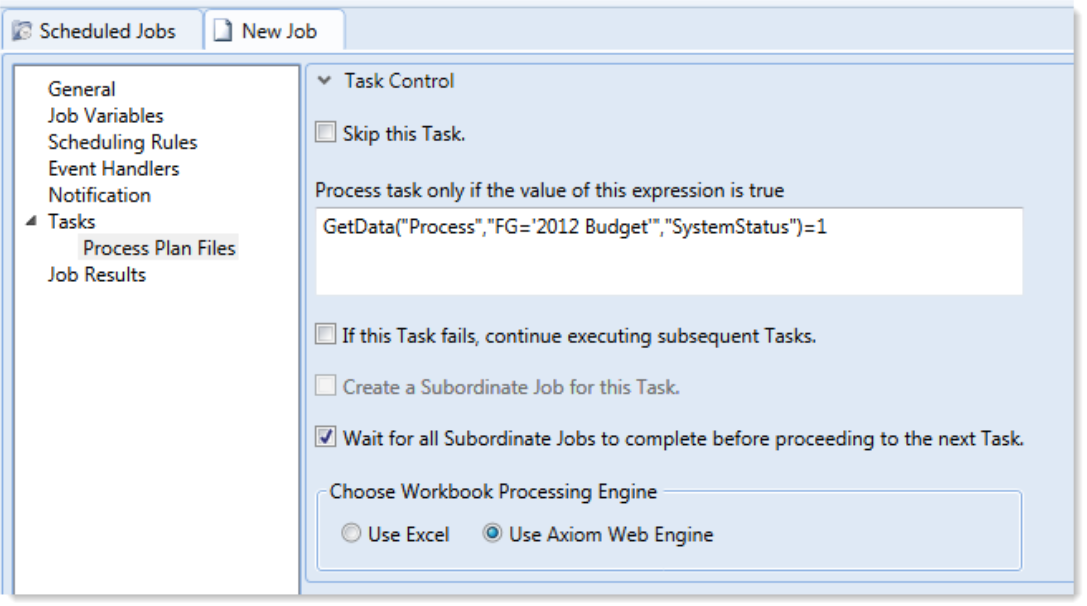Switch to the Scheduled Jobs tab
1087x606 pixels.
(x=106, y=31)
